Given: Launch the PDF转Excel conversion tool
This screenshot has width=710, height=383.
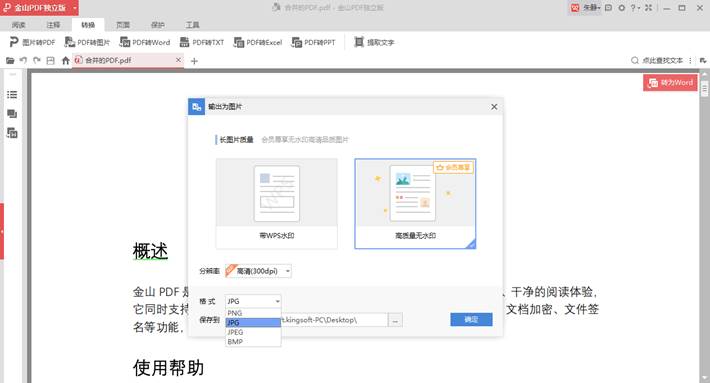Looking at the screenshot, I should point(258,43).
